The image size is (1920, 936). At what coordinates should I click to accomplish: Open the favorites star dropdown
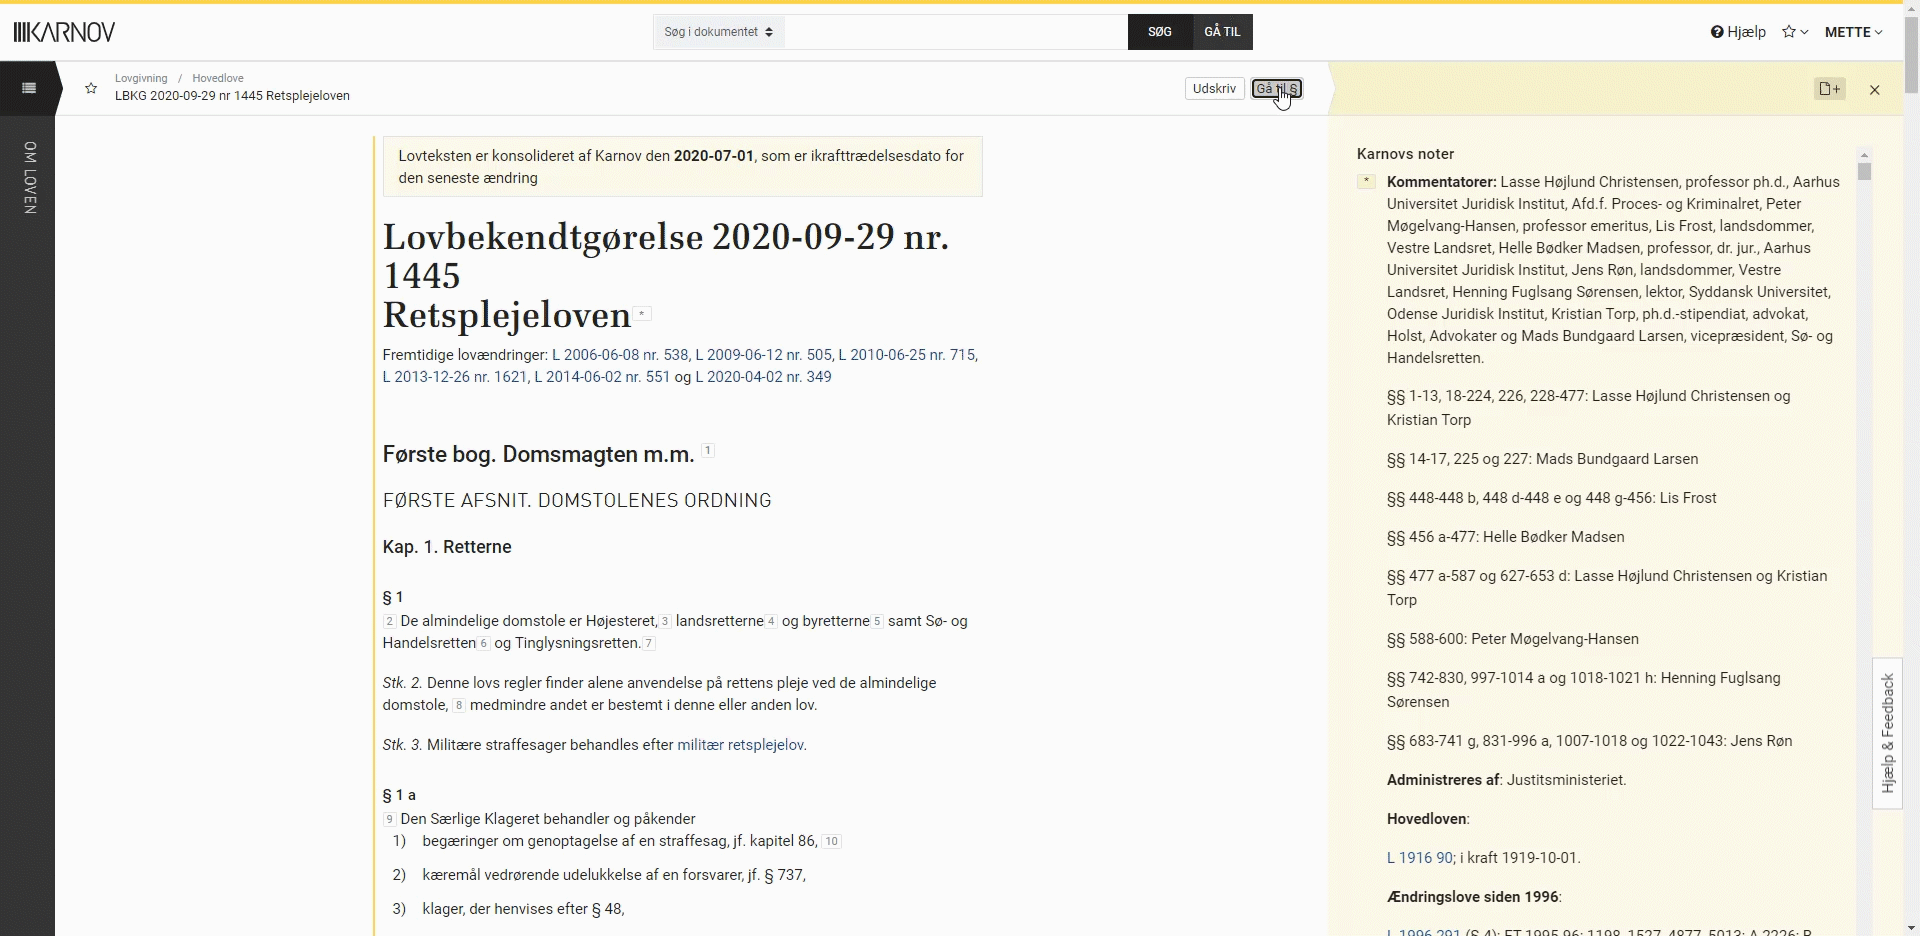[1795, 32]
